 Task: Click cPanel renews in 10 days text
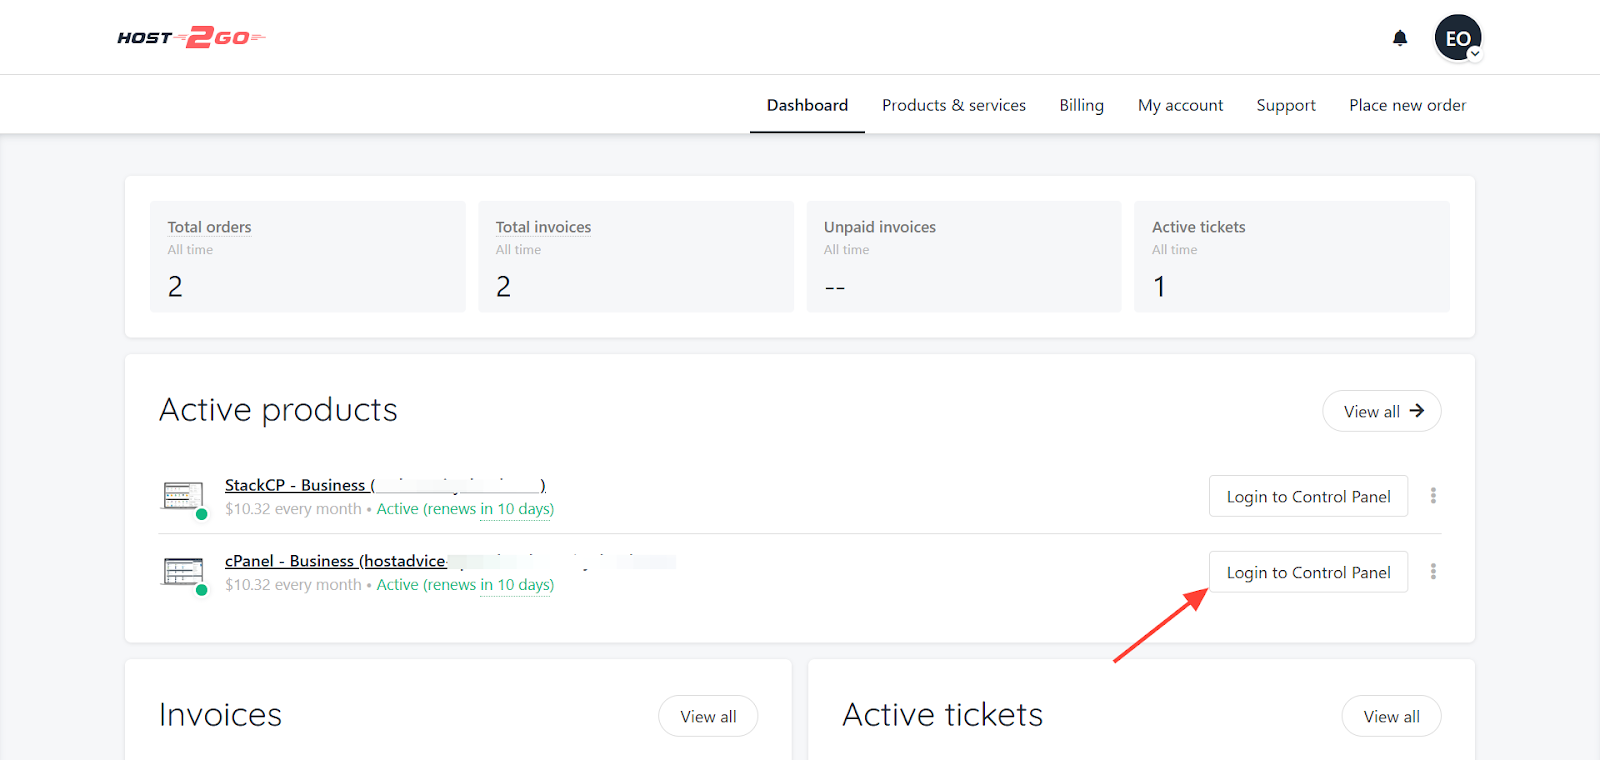coord(489,585)
